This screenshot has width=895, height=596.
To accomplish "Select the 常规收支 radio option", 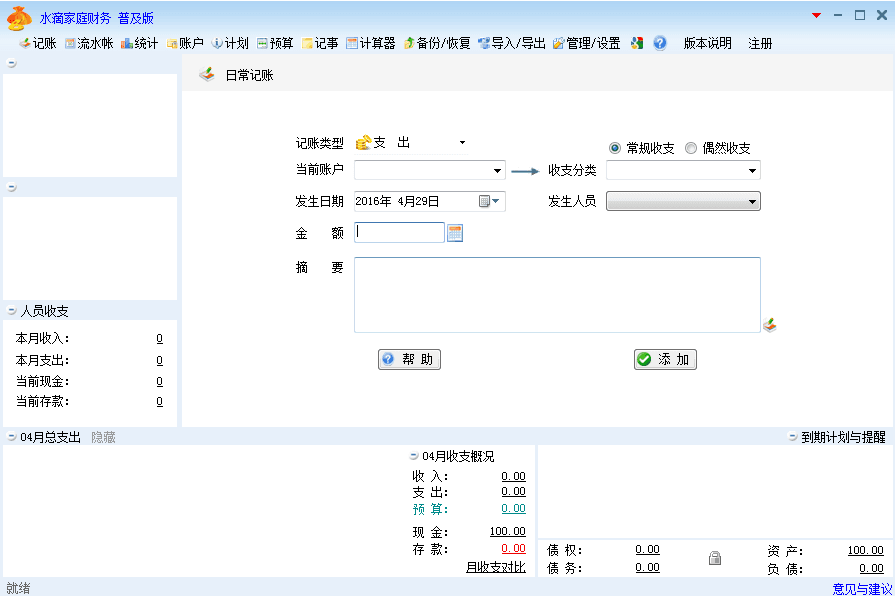I will (x=615, y=148).
